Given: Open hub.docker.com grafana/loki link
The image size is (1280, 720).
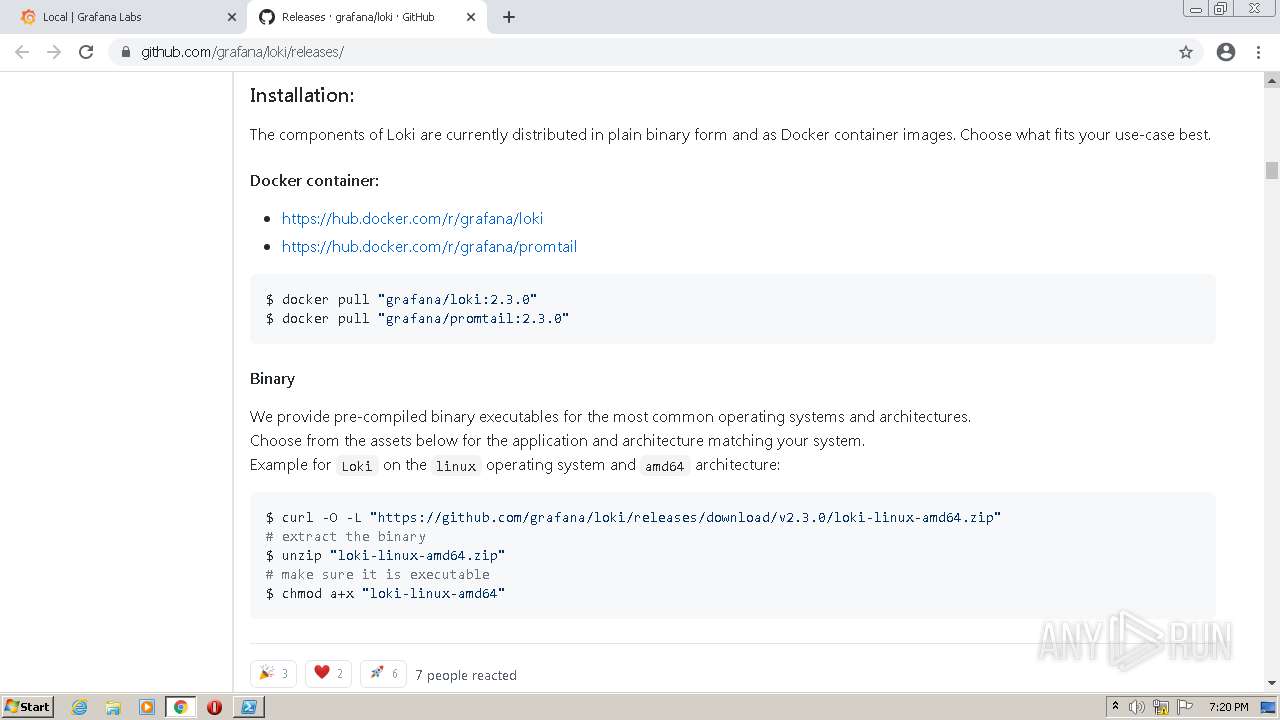Looking at the screenshot, I should pos(412,218).
